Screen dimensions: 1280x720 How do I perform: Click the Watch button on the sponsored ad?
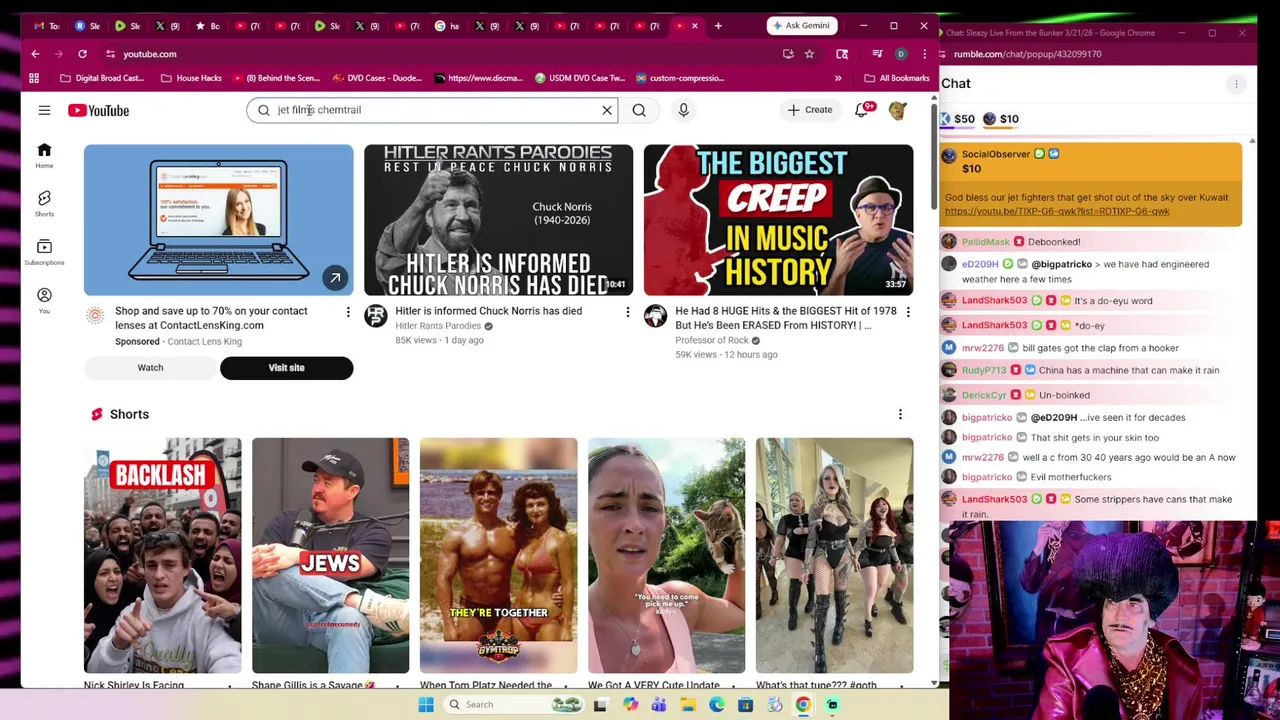pos(150,368)
